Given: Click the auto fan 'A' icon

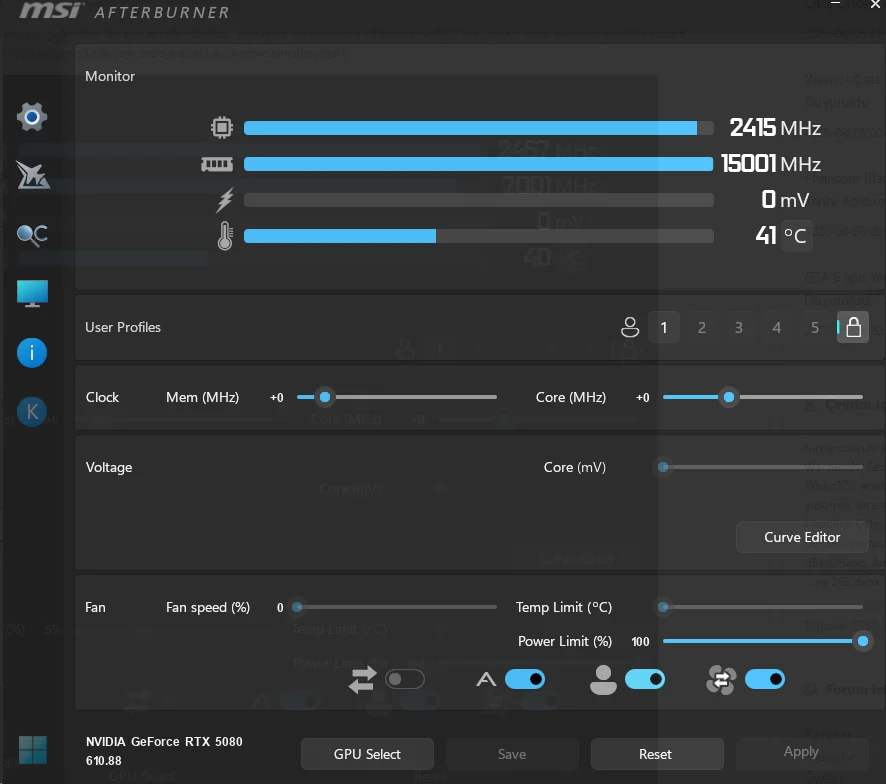Looking at the screenshot, I should (x=486, y=679).
